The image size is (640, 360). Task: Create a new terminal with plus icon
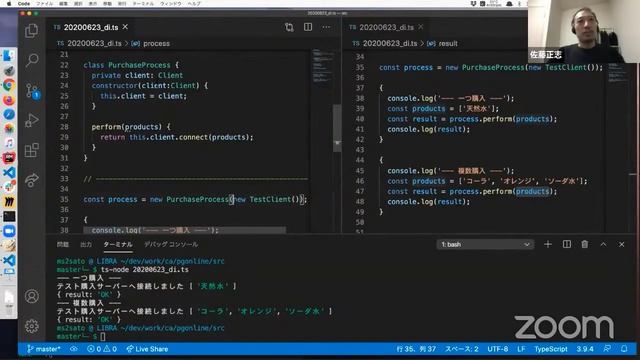(x=548, y=244)
